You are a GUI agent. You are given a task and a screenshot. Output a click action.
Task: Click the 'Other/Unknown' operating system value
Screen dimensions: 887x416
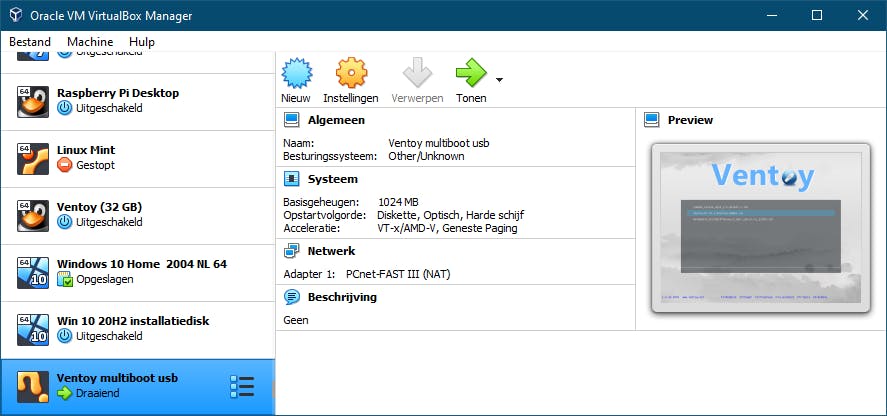pos(427,156)
